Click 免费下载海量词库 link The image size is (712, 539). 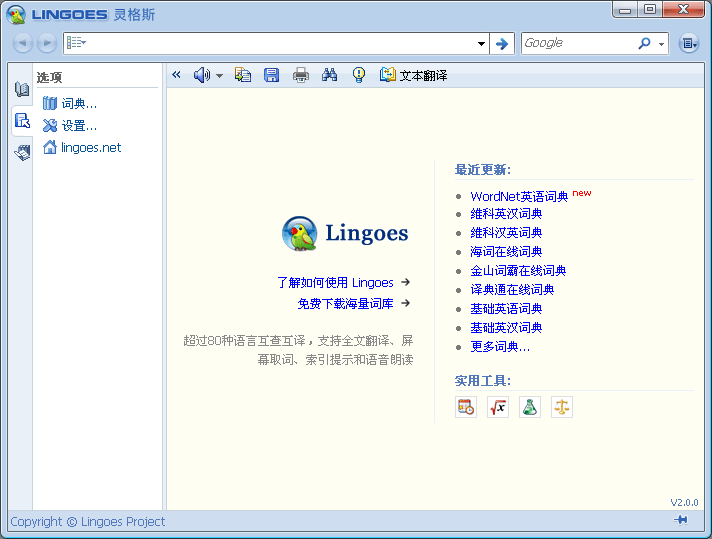tap(345, 303)
